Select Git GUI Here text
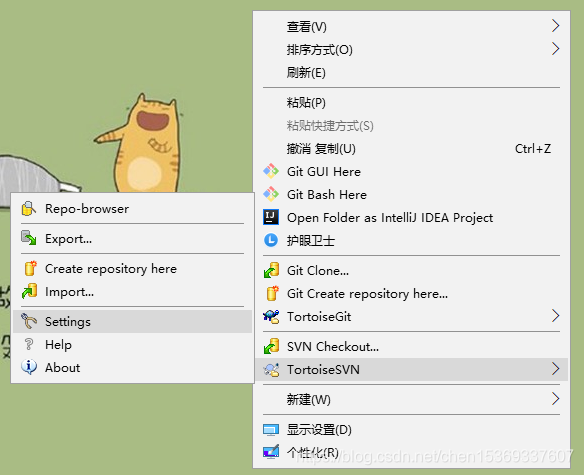This screenshot has width=584, height=475. point(324,172)
